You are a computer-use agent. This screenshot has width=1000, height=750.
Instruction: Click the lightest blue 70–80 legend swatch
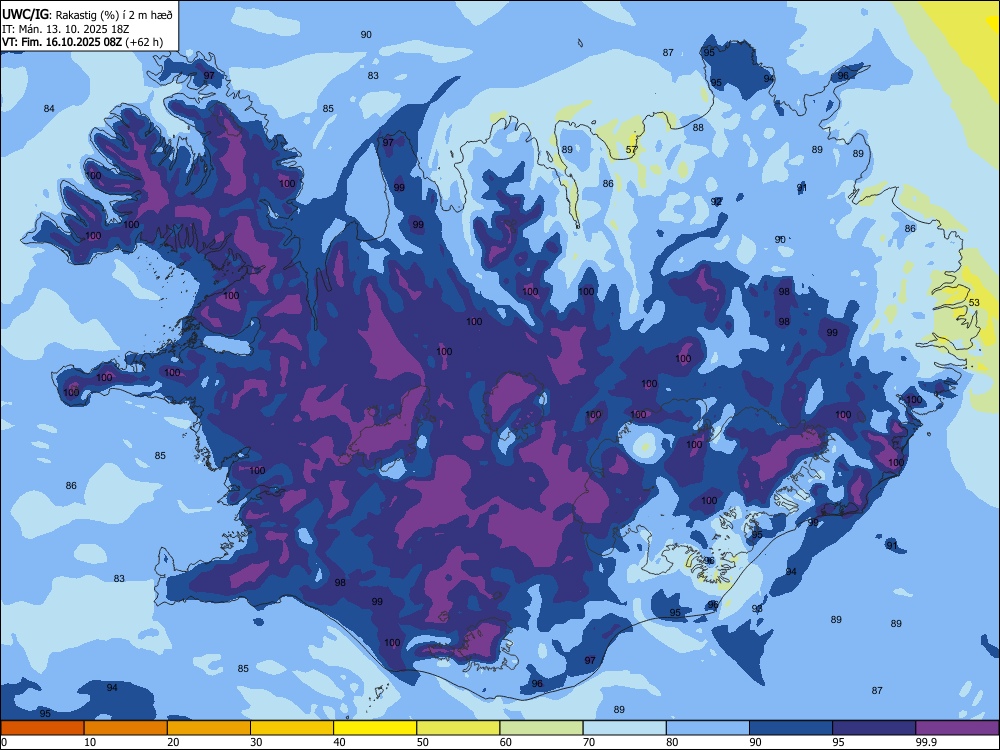[624, 728]
